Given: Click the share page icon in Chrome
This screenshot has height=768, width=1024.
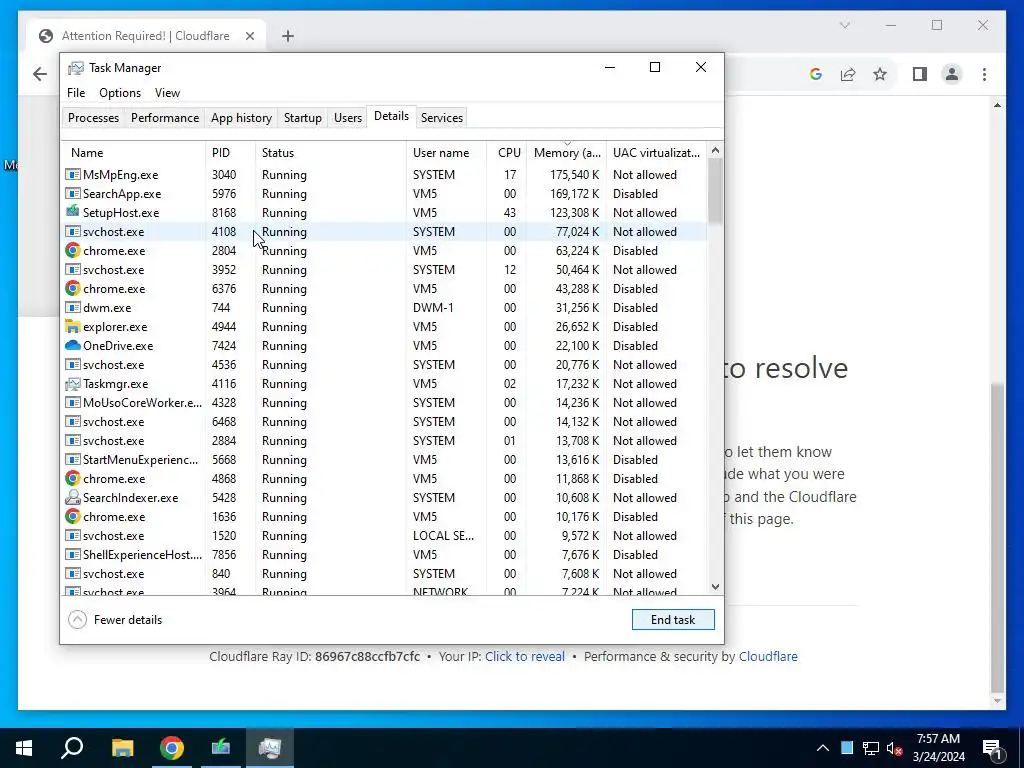Looking at the screenshot, I should pos(848,74).
